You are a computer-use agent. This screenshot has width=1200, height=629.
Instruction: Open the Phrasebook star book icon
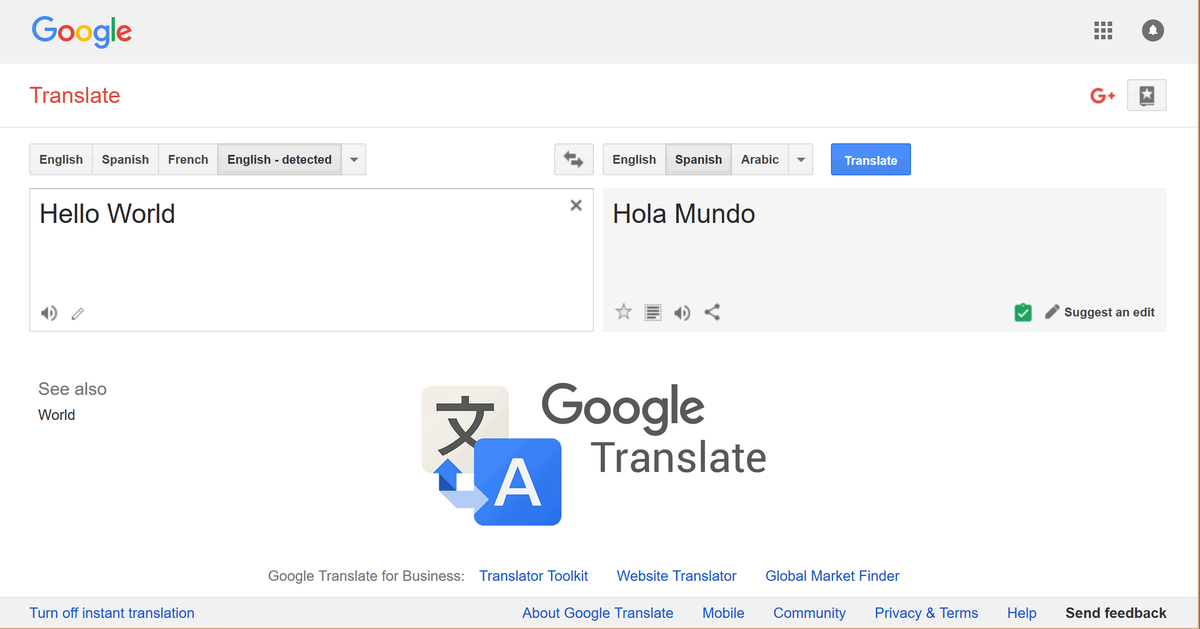[x=1147, y=96]
